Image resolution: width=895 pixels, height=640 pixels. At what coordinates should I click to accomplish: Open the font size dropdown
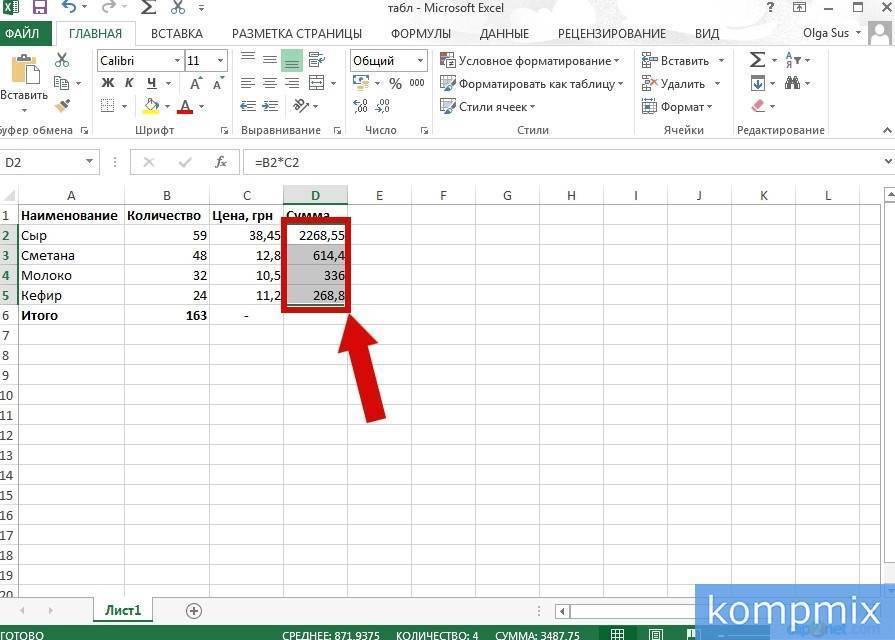click(x=218, y=60)
